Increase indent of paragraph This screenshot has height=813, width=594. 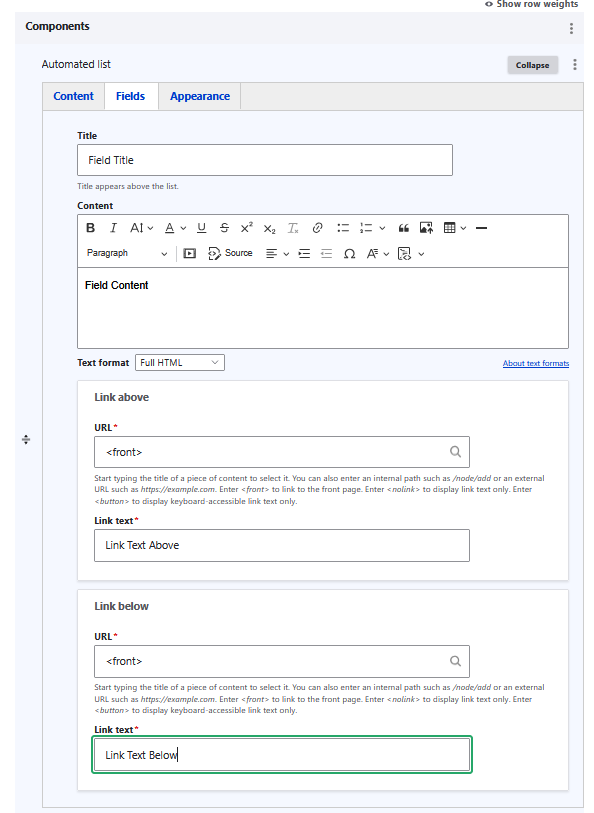click(x=304, y=254)
